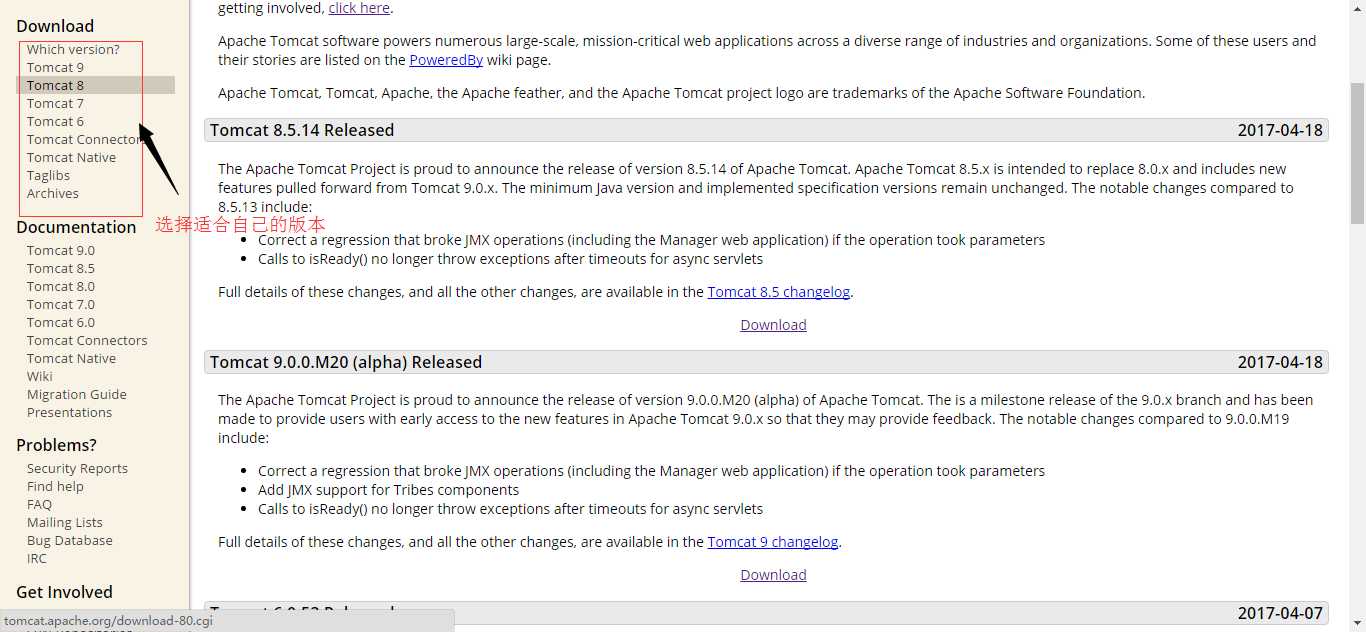Go to the Security Reports page
Viewport: 1366px width, 632px height.
[77, 468]
